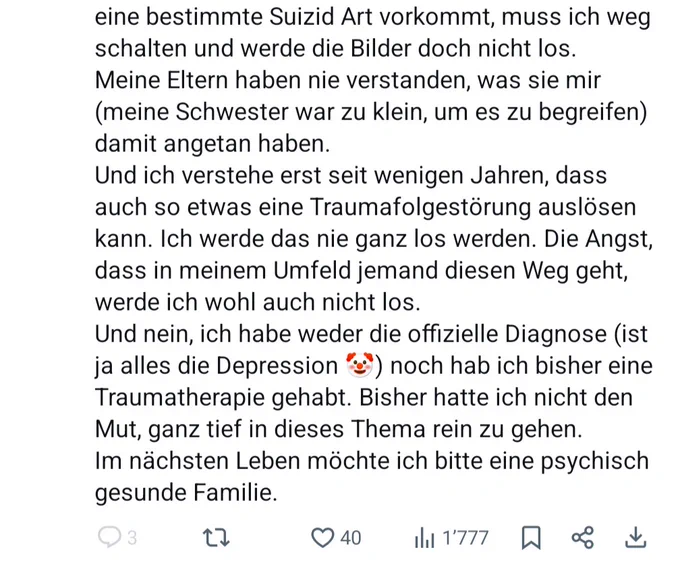This screenshot has width=680, height=567.
Task: Open view statistics bar chart icon
Action: tap(424, 538)
